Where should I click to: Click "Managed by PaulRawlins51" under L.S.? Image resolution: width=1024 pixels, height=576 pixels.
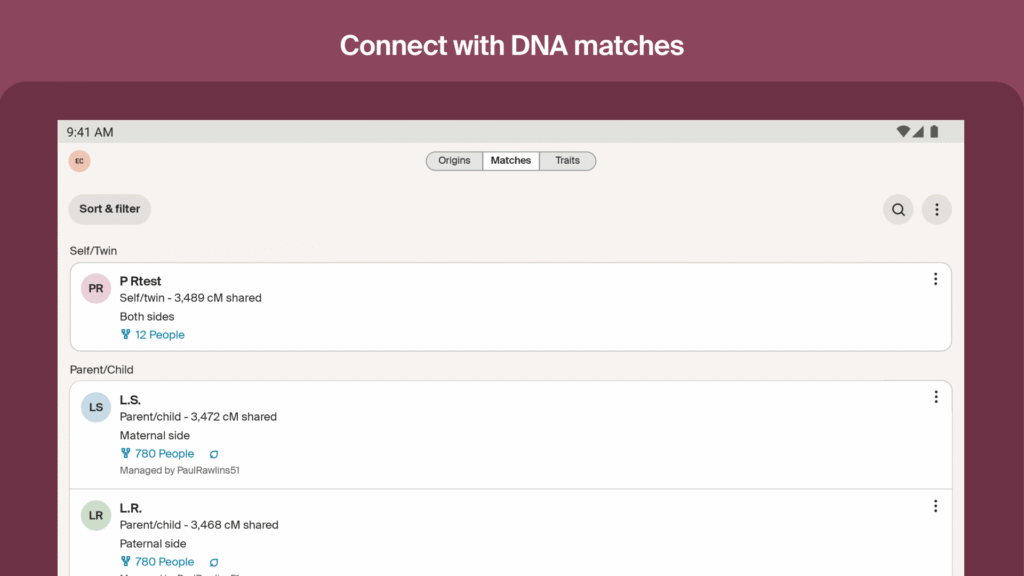(x=178, y=470)
